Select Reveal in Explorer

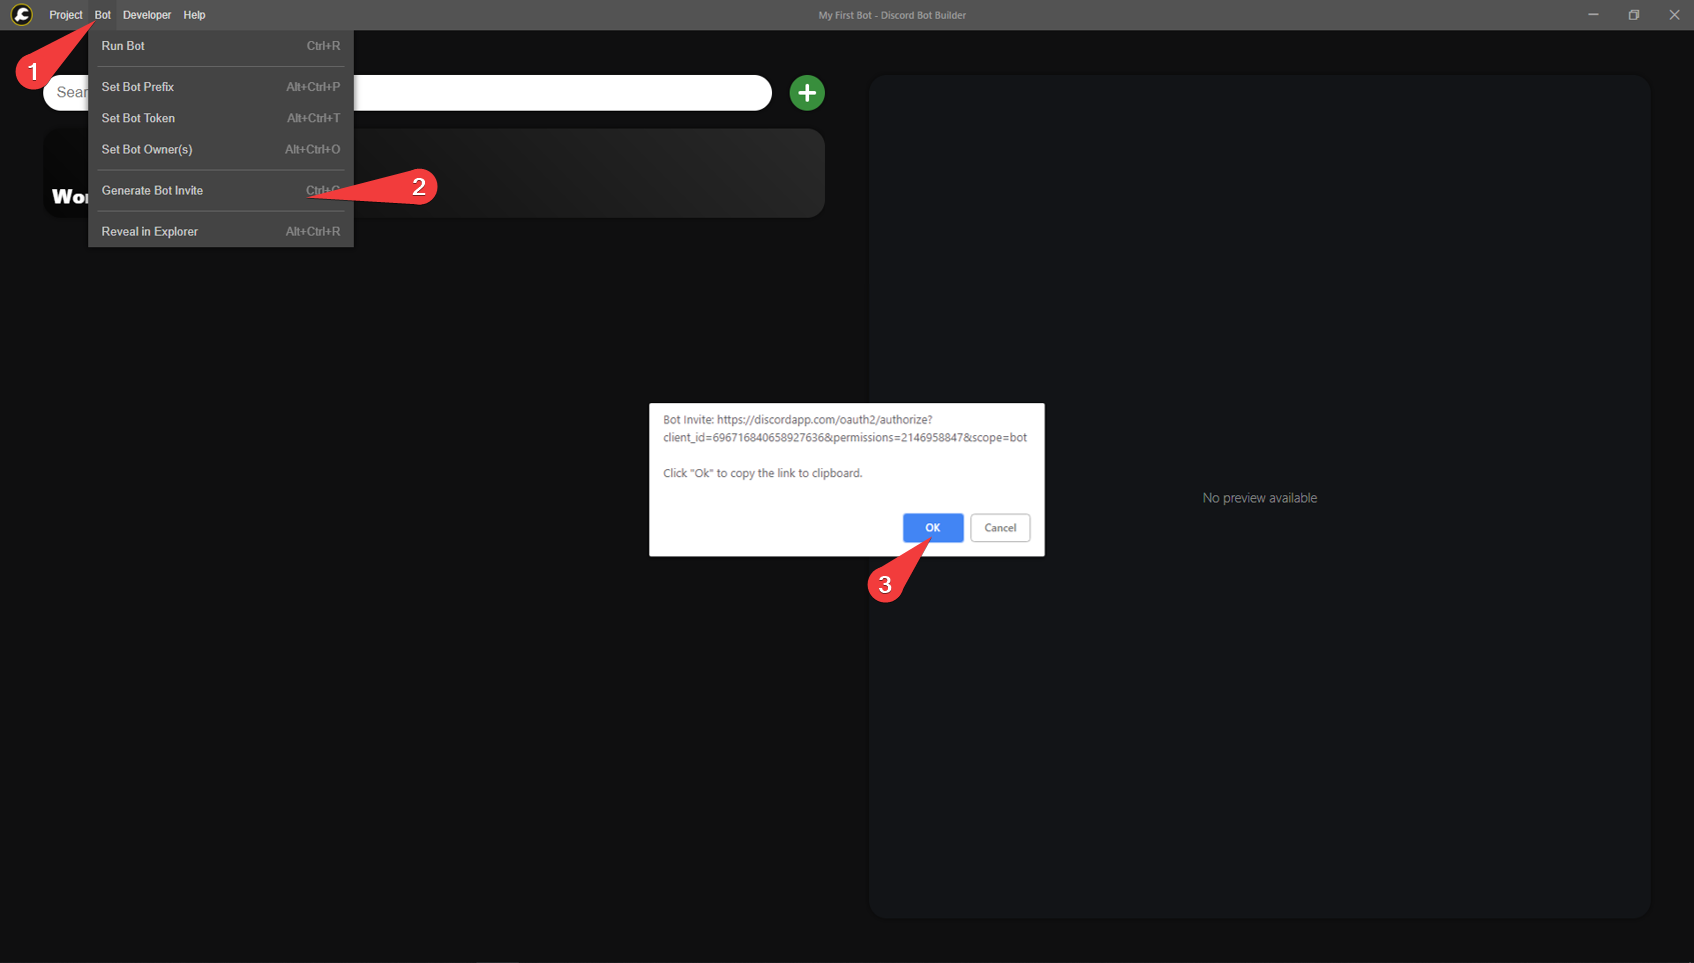point(221,231)
